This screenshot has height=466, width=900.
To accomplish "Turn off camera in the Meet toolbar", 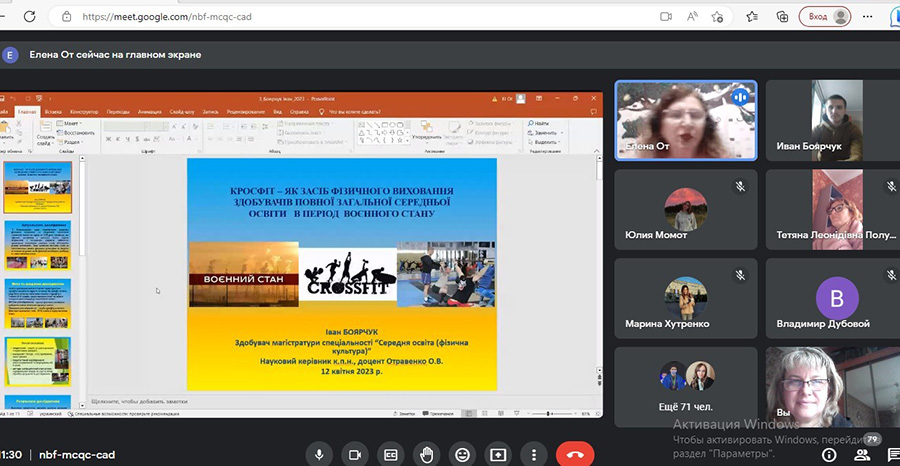I will pyautogui.click(x=354, y=454).
